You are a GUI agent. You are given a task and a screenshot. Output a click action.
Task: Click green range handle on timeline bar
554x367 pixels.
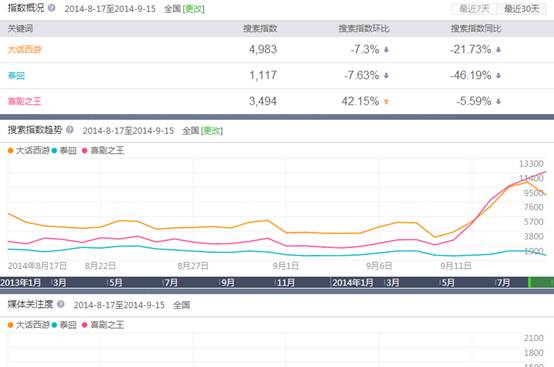point(530,283)
